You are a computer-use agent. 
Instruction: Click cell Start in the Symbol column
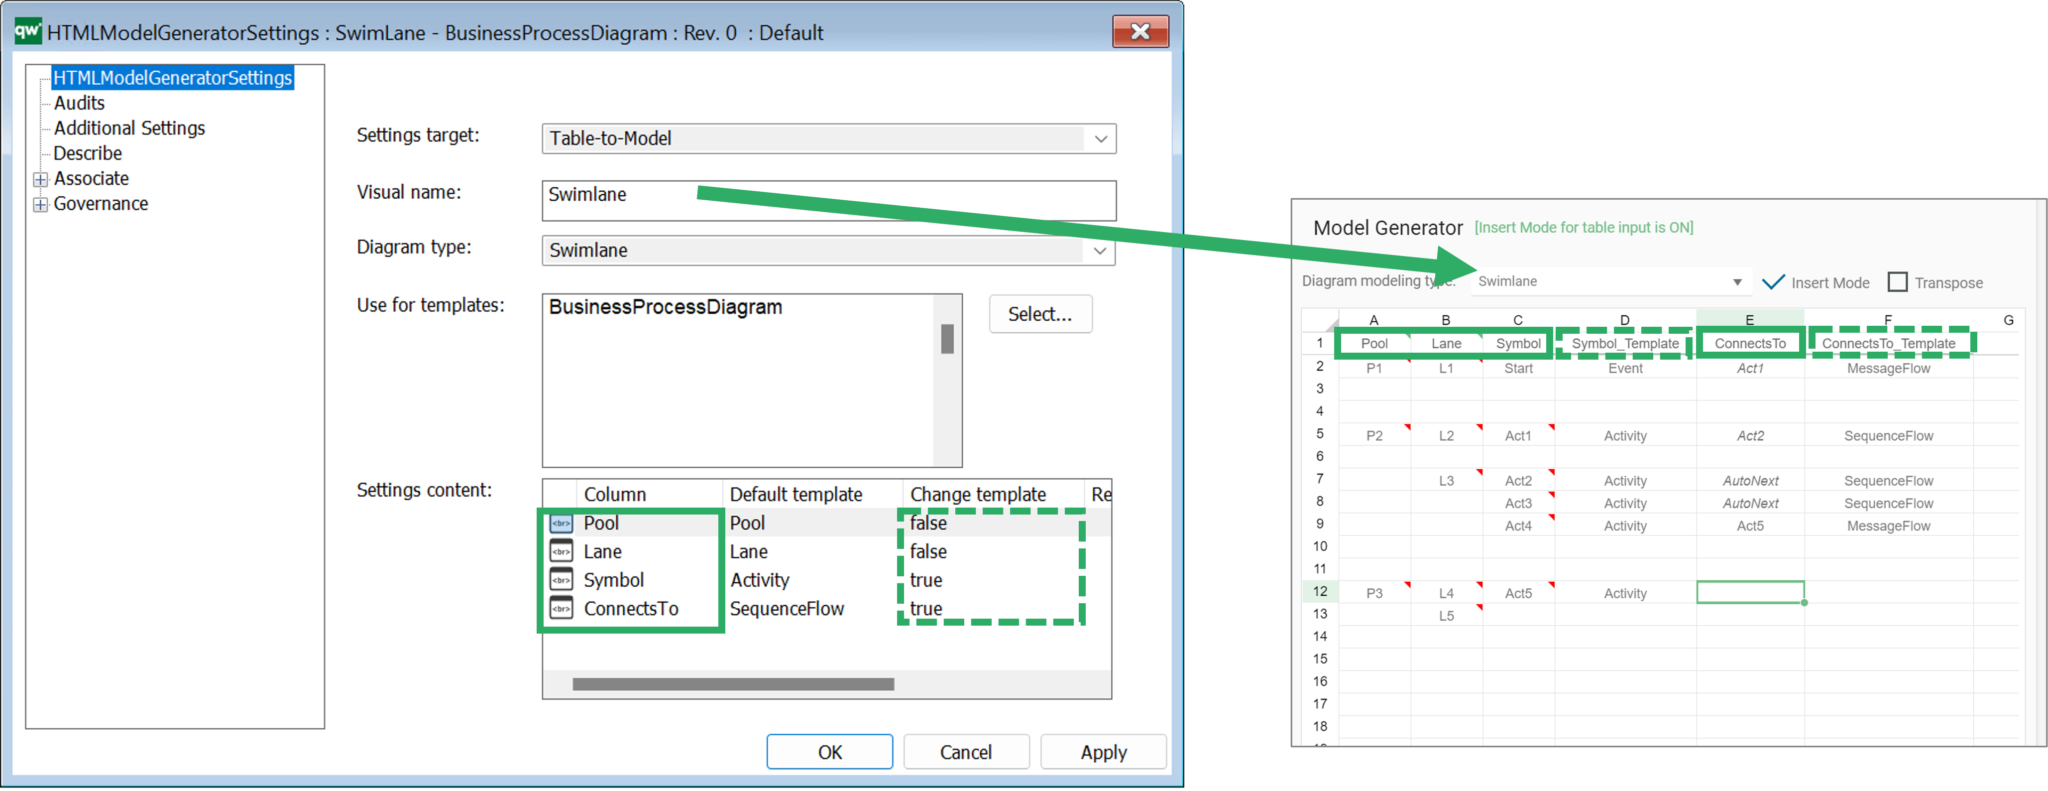1518,368
